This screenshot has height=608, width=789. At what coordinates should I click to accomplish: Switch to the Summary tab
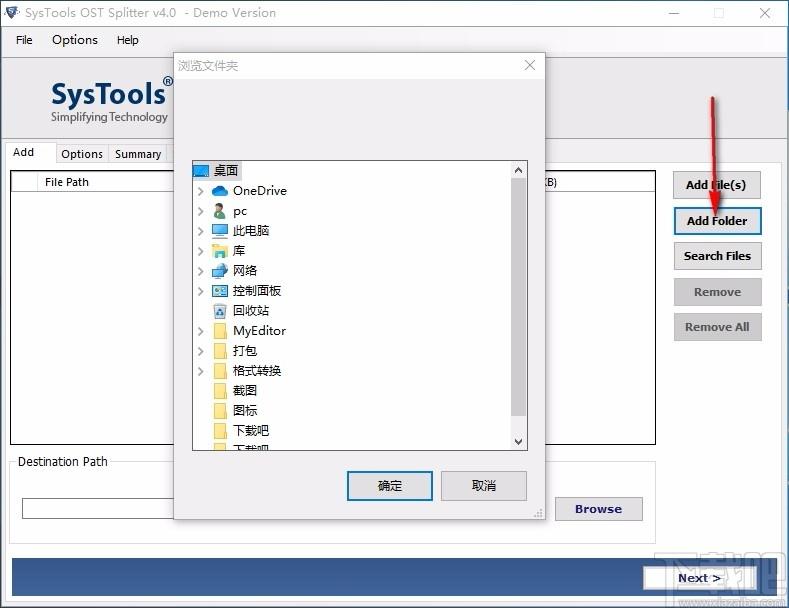138,154
